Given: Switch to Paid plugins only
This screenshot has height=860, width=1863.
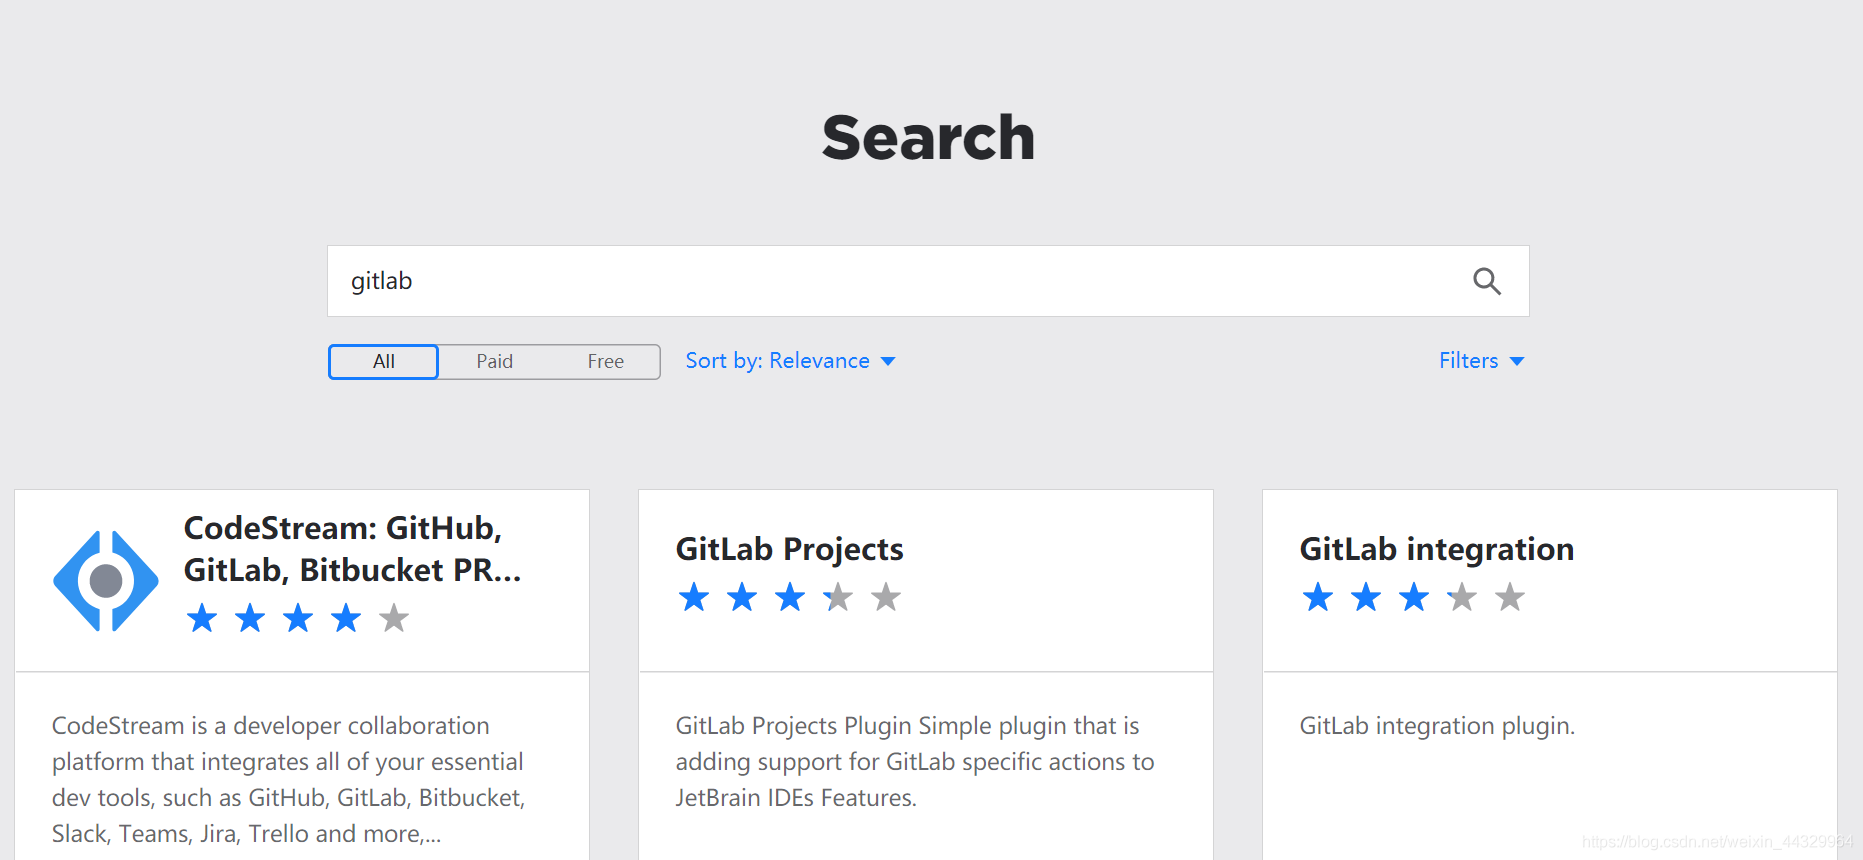Looking at the screenshot, I should pos(494,361).
